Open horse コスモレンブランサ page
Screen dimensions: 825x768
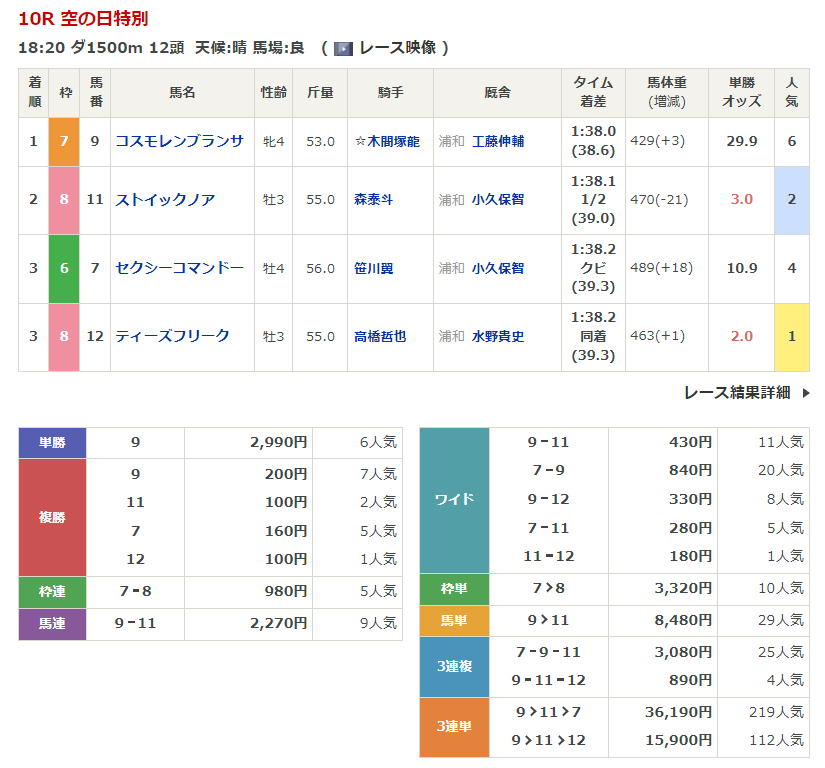click(179, 141)
